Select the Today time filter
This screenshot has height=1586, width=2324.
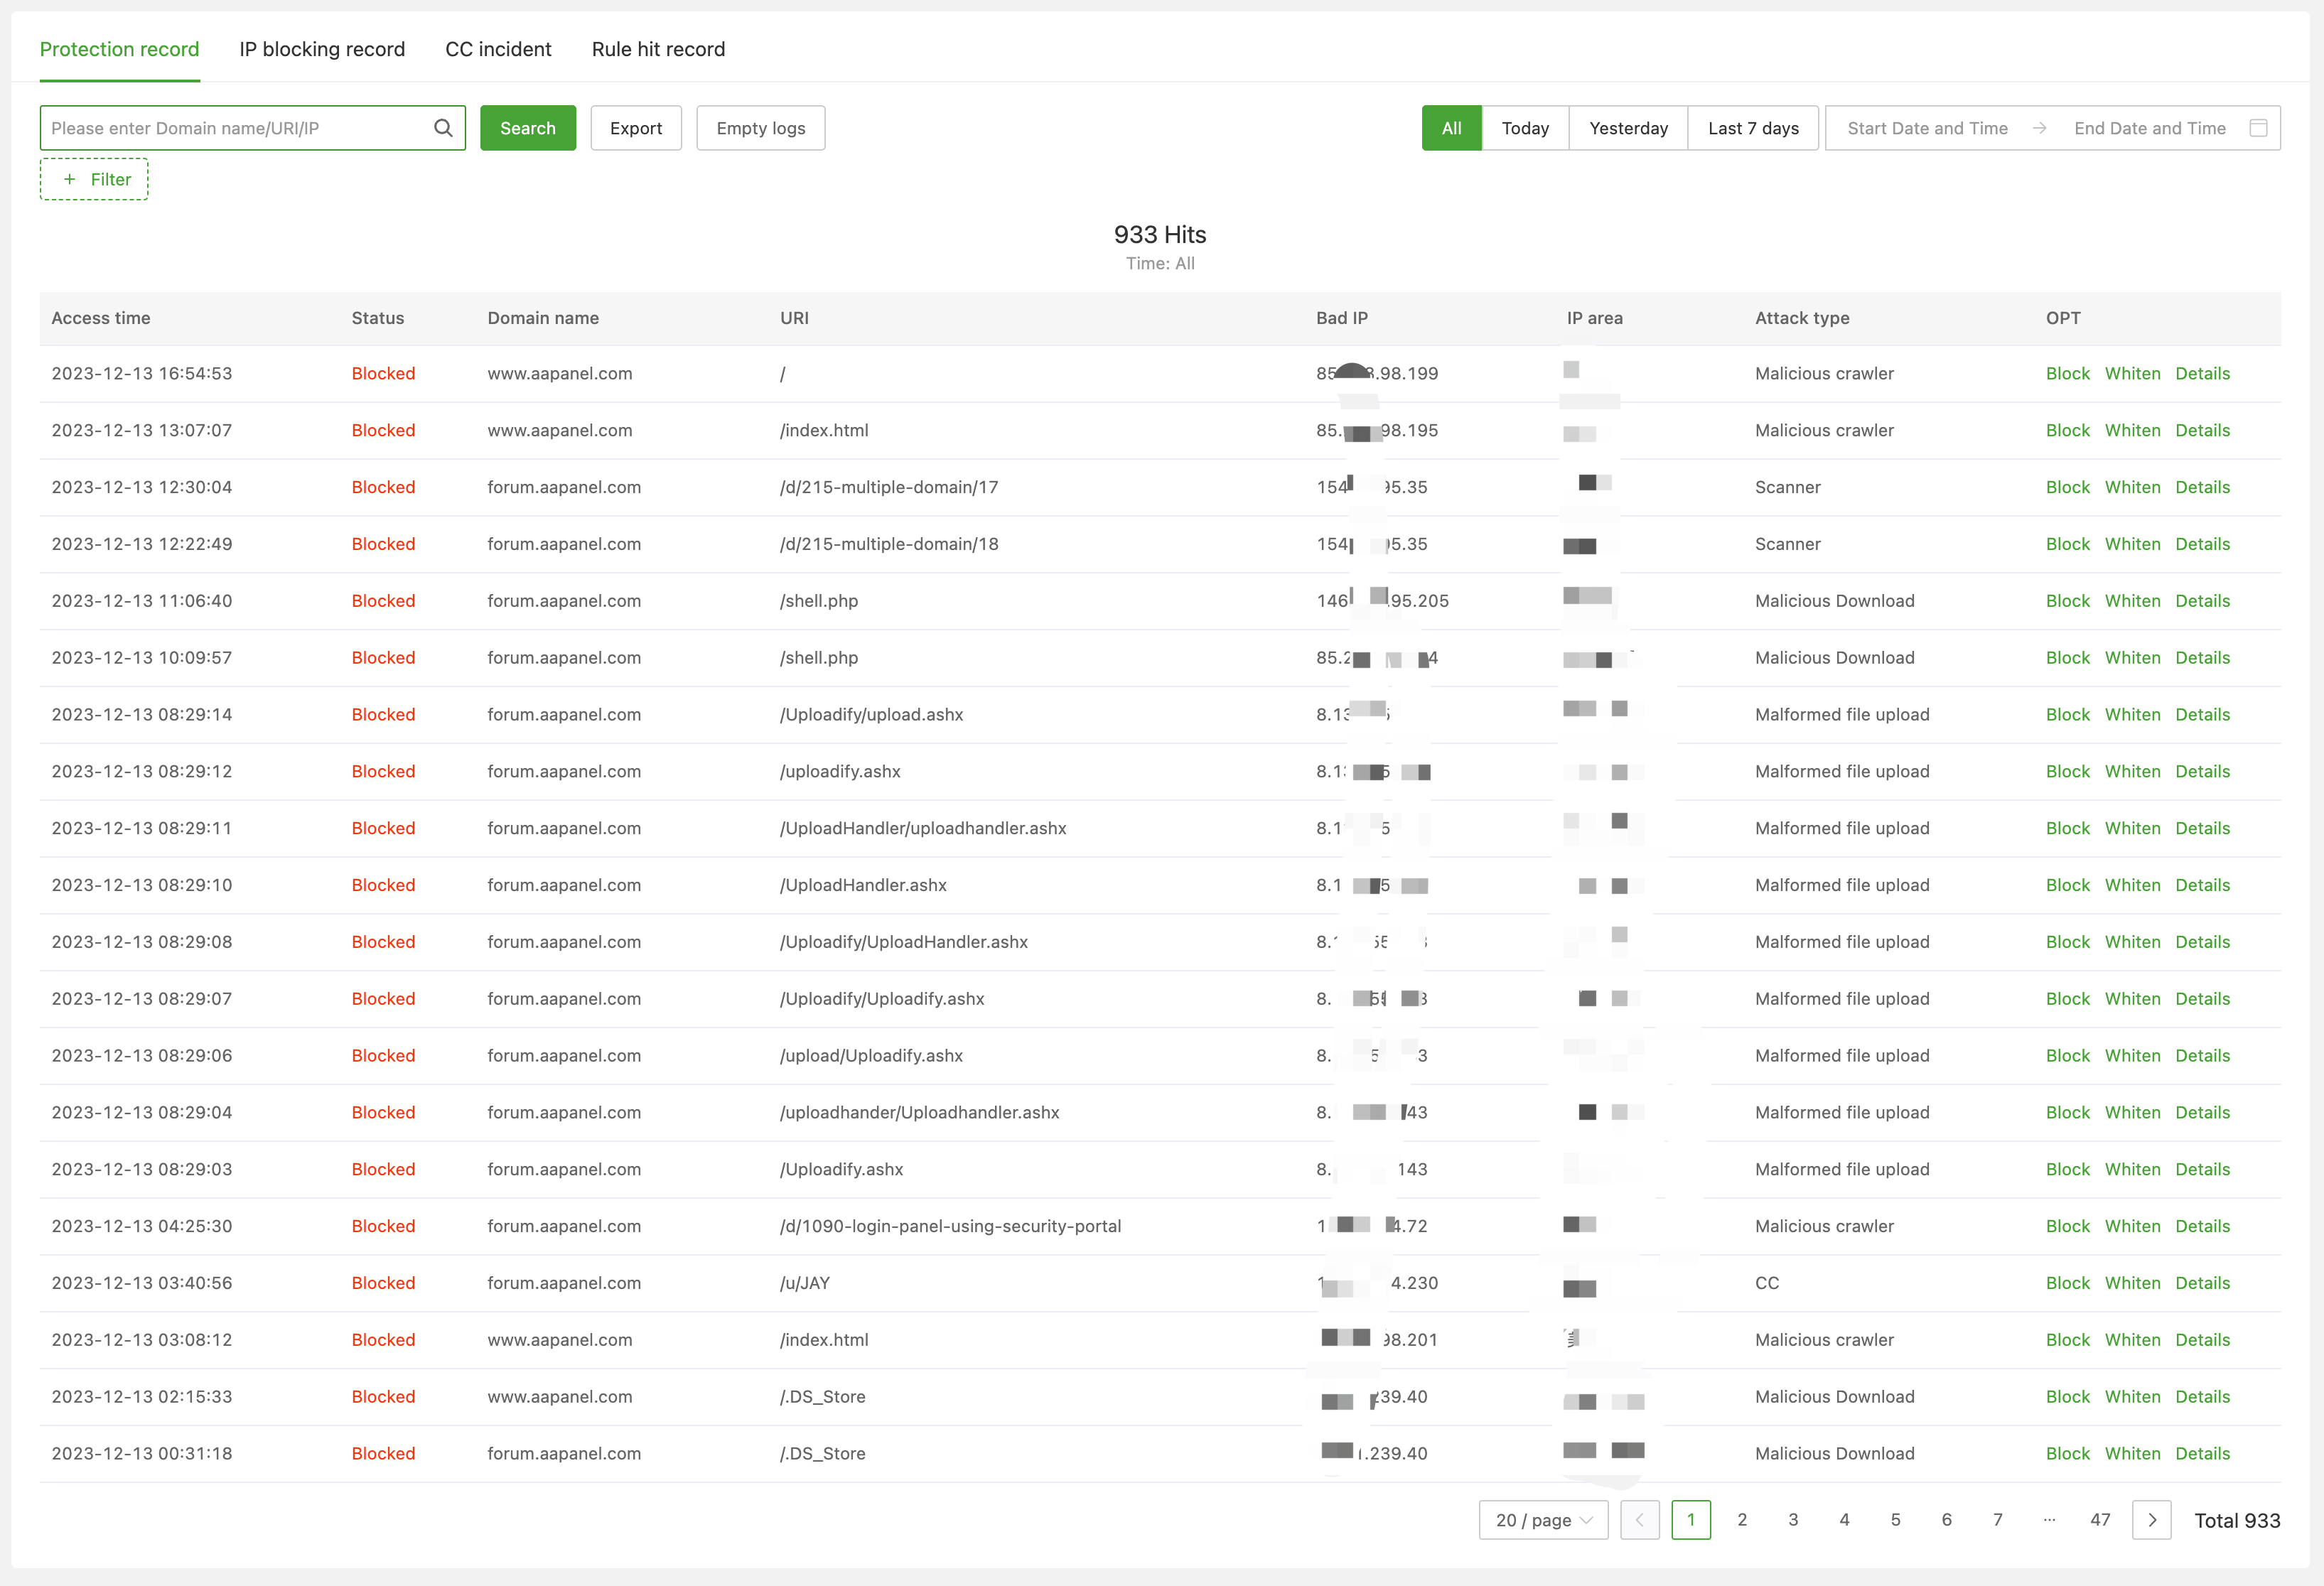(1524, 128)
